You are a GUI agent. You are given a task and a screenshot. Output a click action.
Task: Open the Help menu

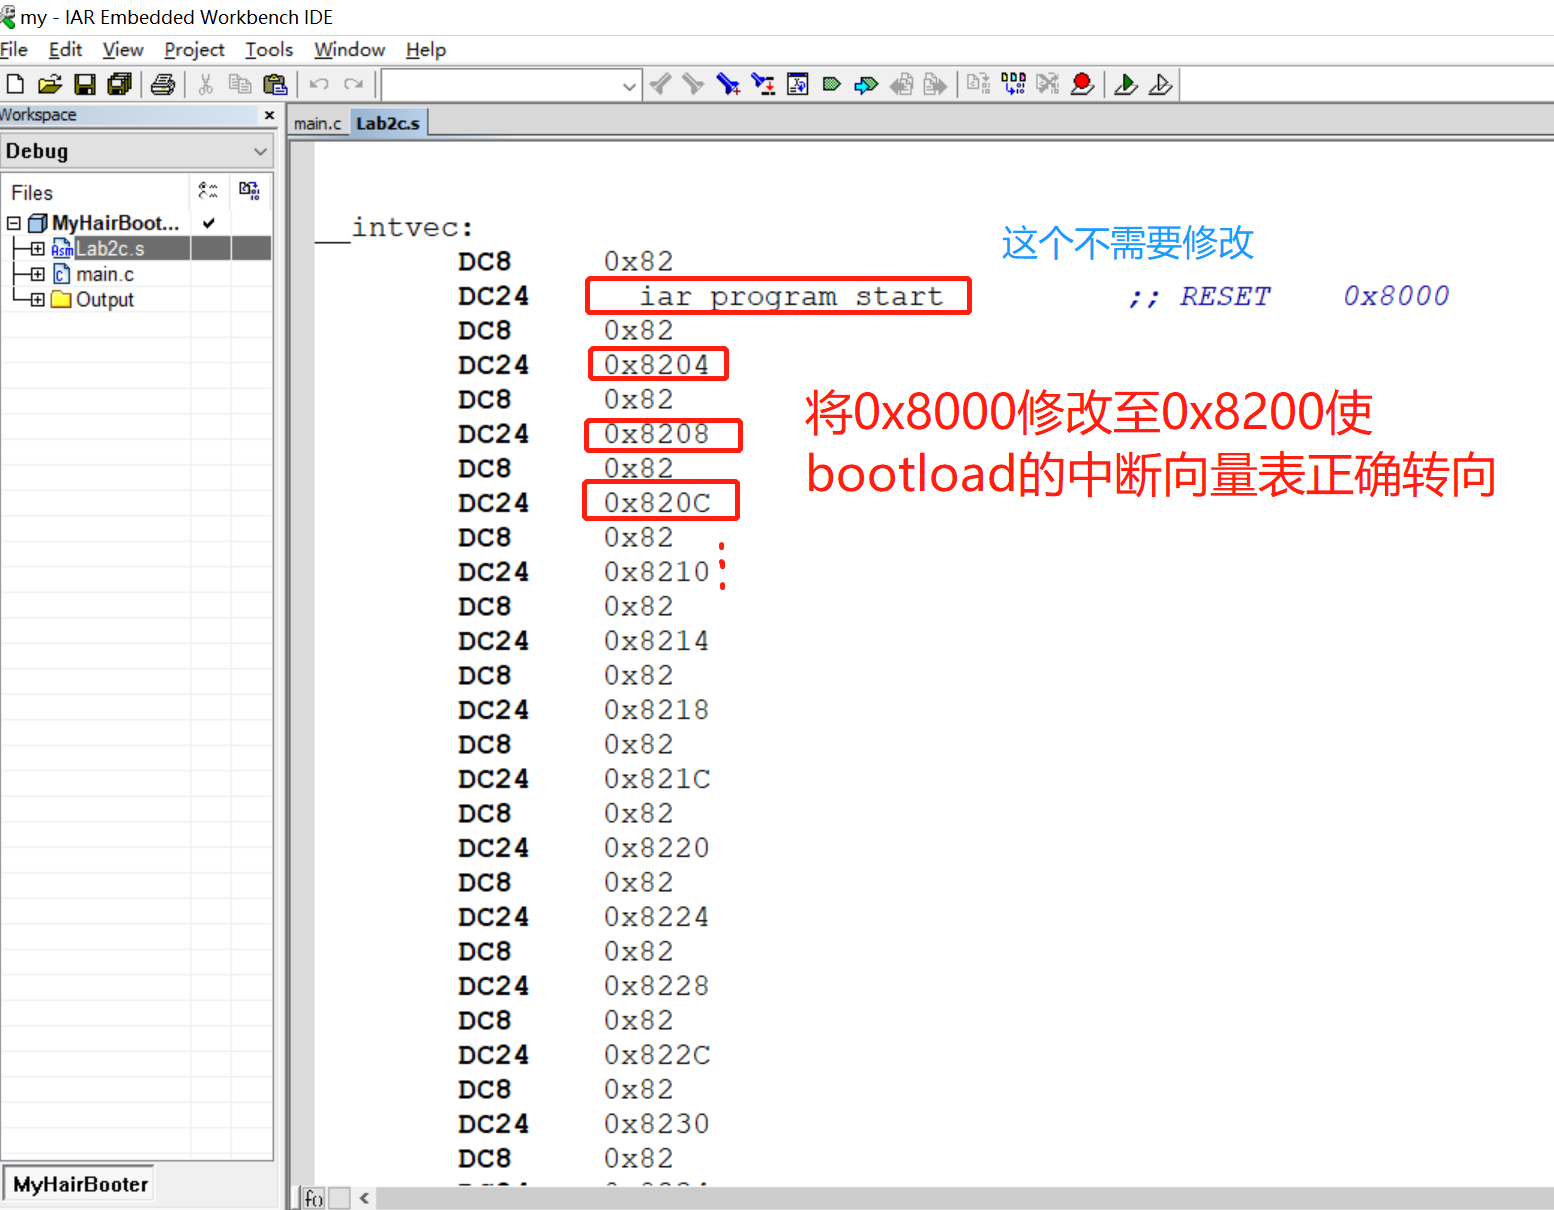pos(426,49)
